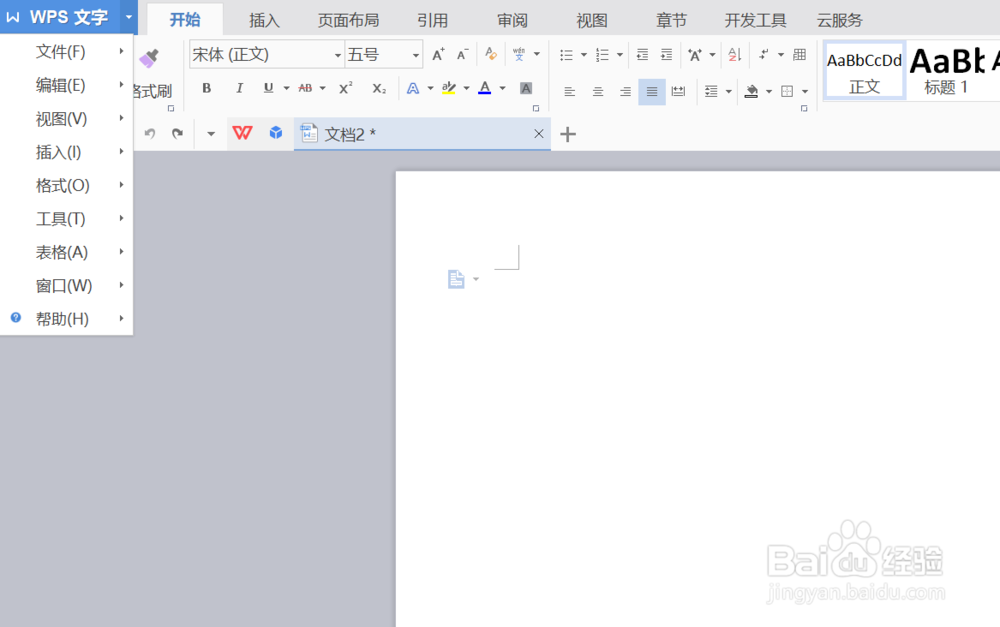
Task: Switch to the 插入 ribbon tab
Action: (x=264, y=18)
